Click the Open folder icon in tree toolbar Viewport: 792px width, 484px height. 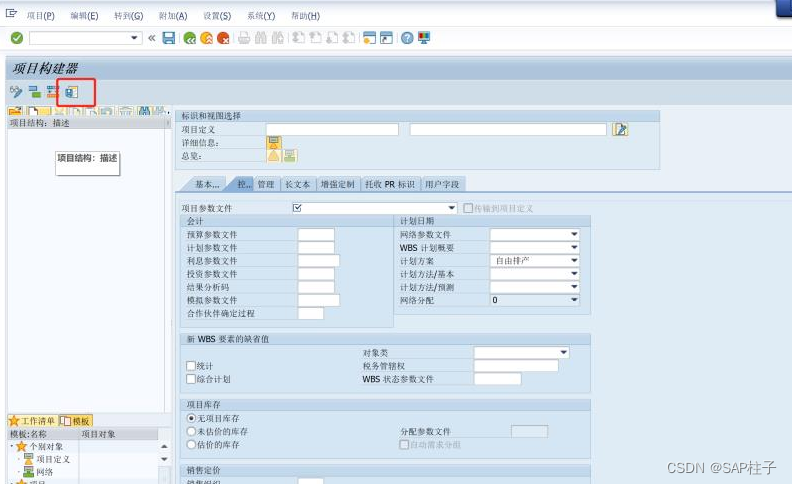tap(15, 111)
